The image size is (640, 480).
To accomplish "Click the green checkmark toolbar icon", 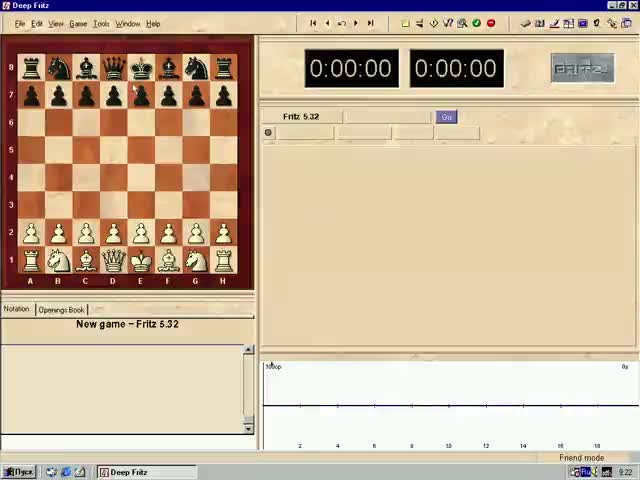I will (476, 23).
